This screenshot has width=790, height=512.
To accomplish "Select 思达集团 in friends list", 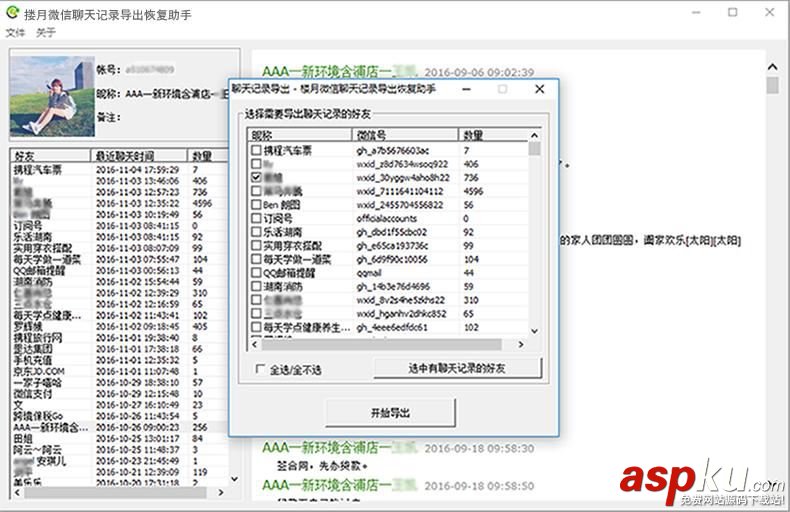I will click(33, 349).
